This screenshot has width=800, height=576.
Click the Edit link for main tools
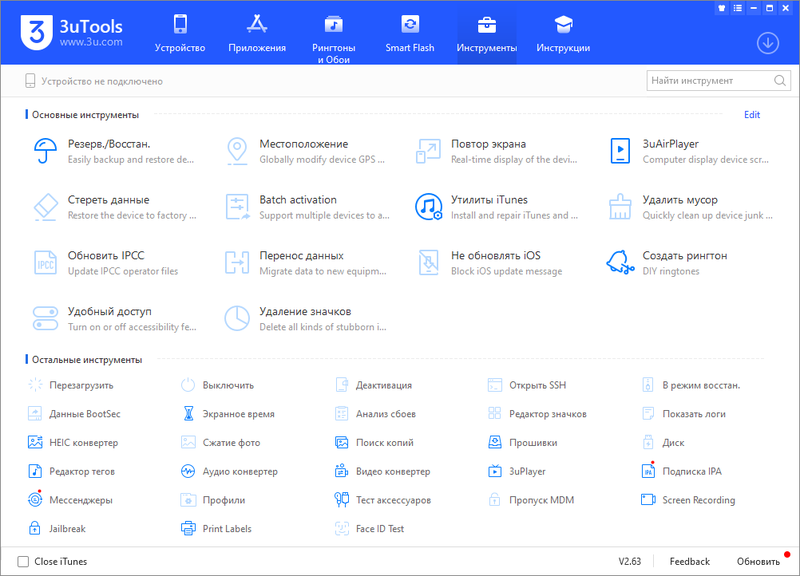pos(752,115)
